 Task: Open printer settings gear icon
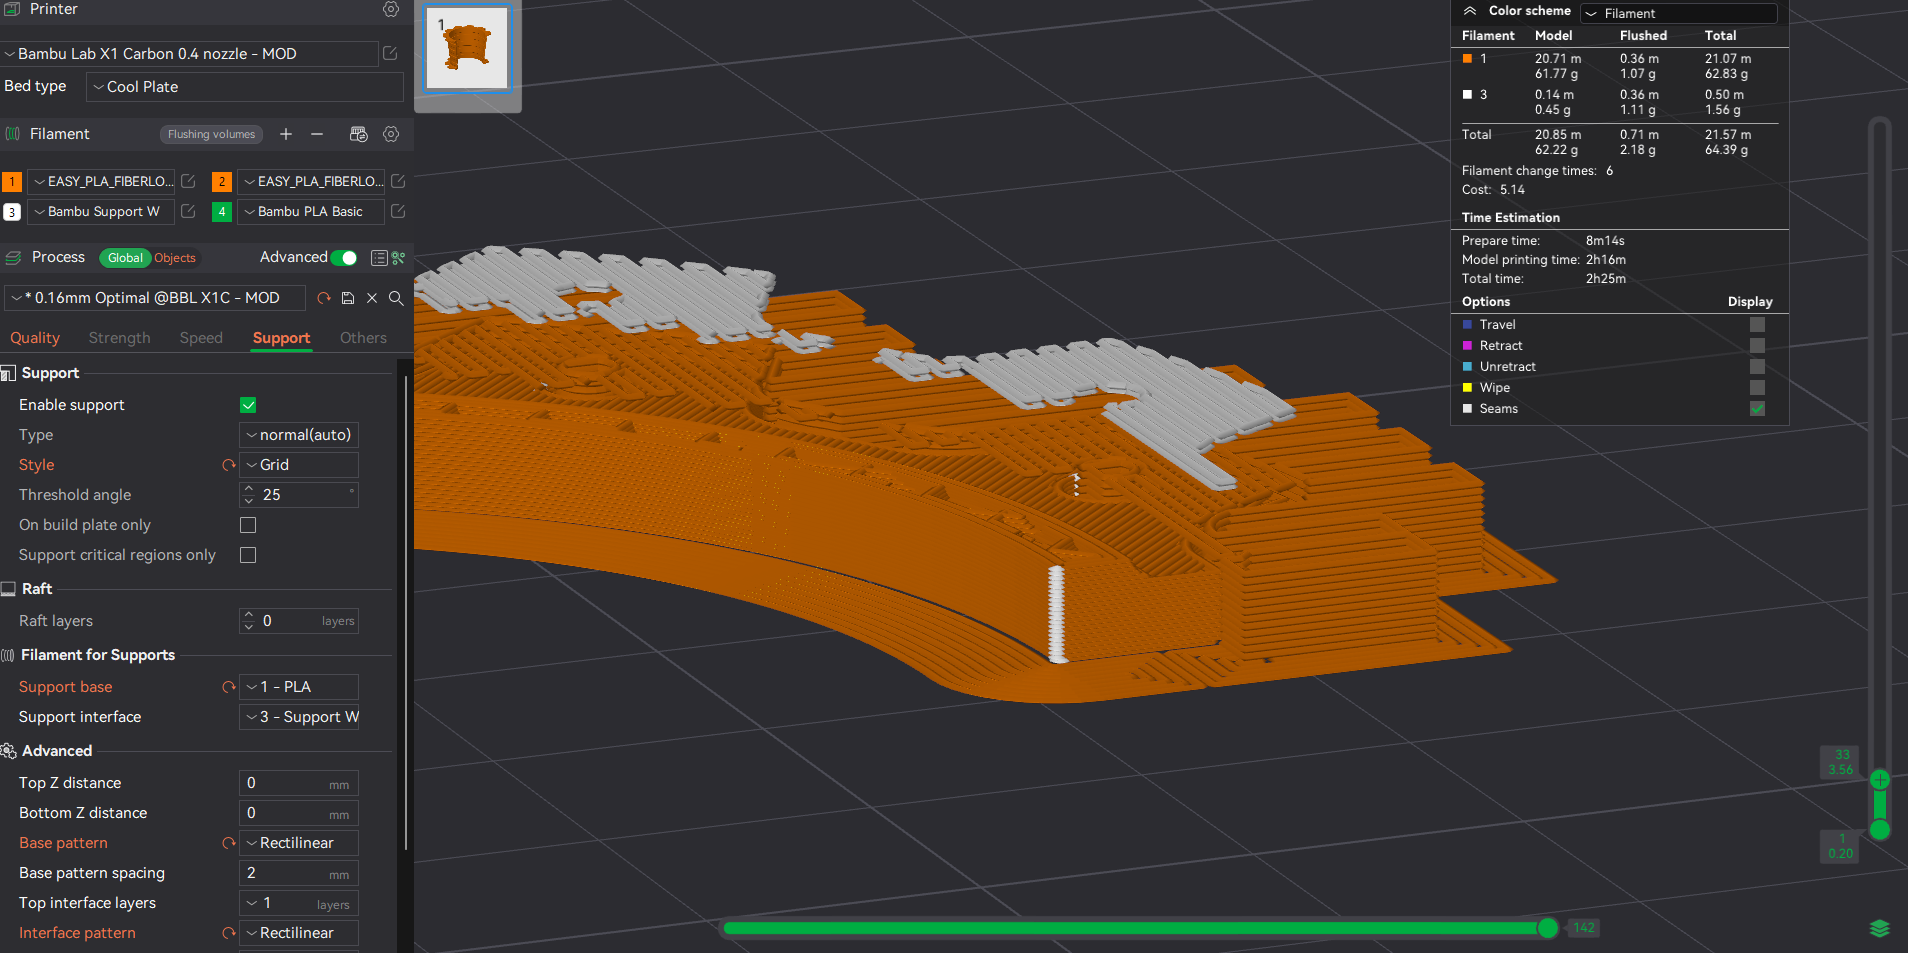(391, 9)
